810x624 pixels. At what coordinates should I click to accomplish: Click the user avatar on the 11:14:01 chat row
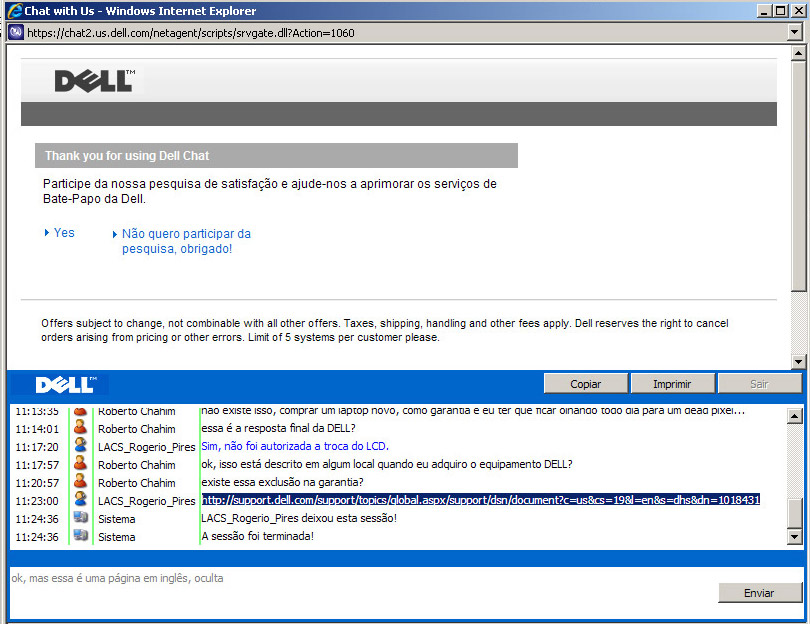click(x=80, y=428)
